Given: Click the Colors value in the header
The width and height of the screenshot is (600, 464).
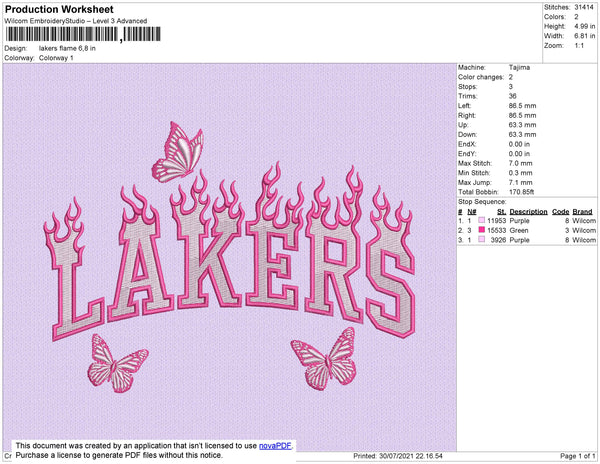Looking at the screenshot, I should (576, 17).
